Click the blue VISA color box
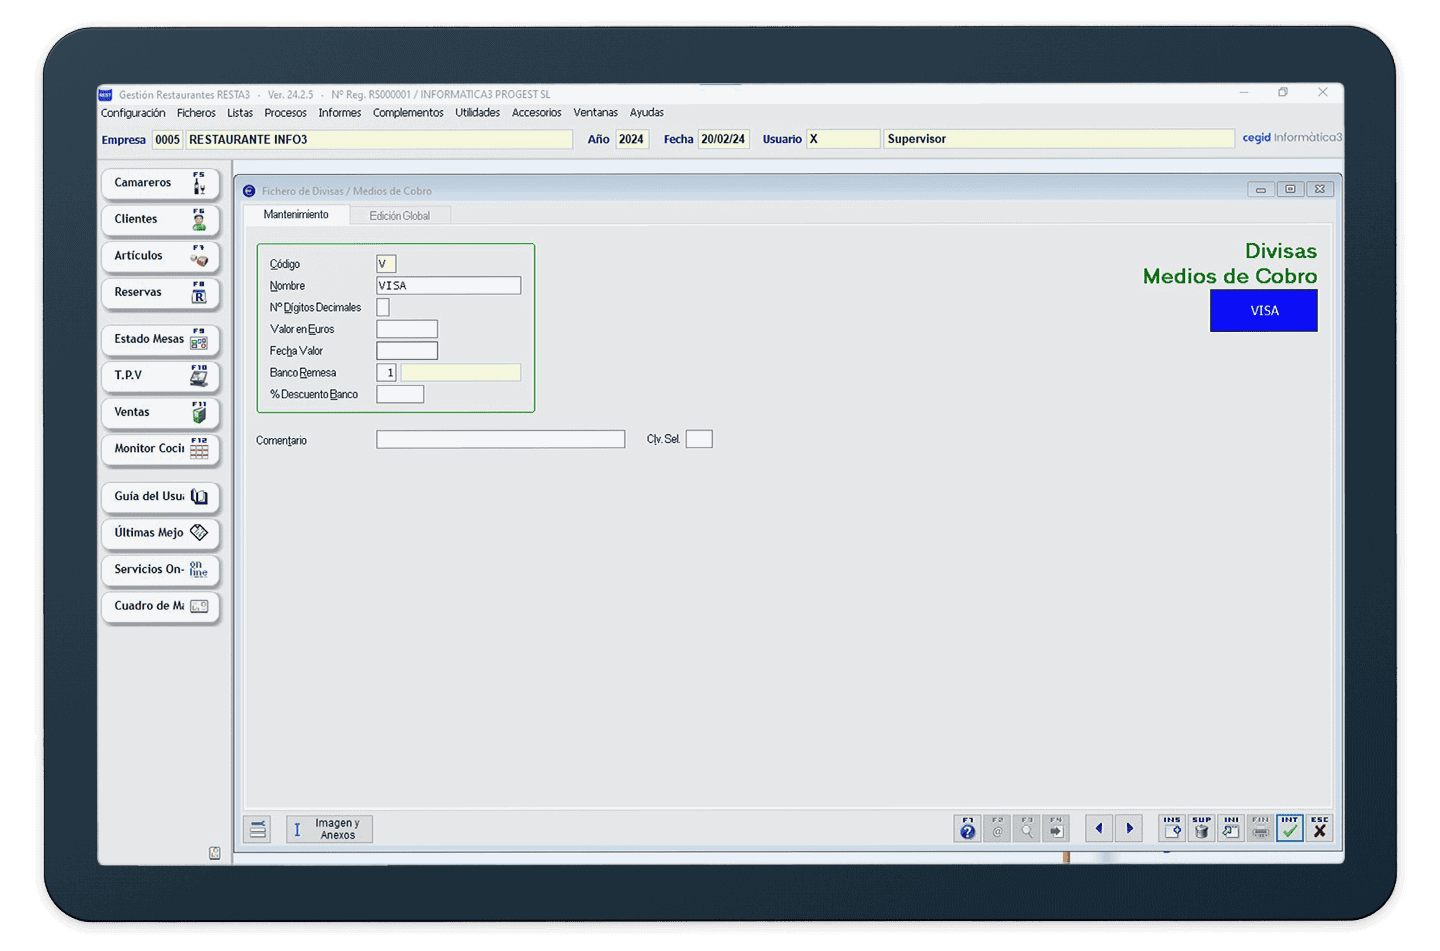This screenshot has width=1440, height=951. coord(1263,311)
